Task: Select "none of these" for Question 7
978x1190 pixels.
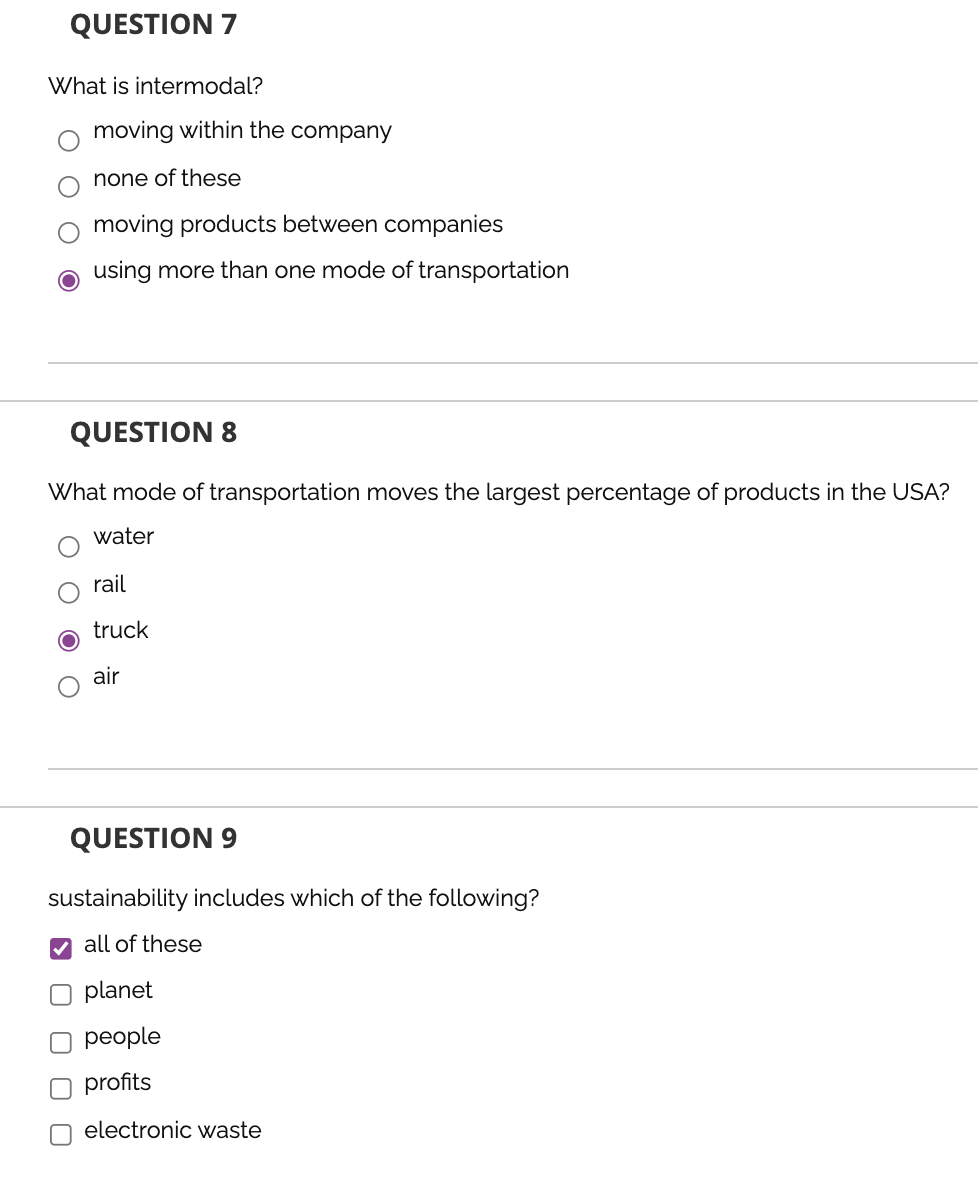Action: click(x=67, y=186)
